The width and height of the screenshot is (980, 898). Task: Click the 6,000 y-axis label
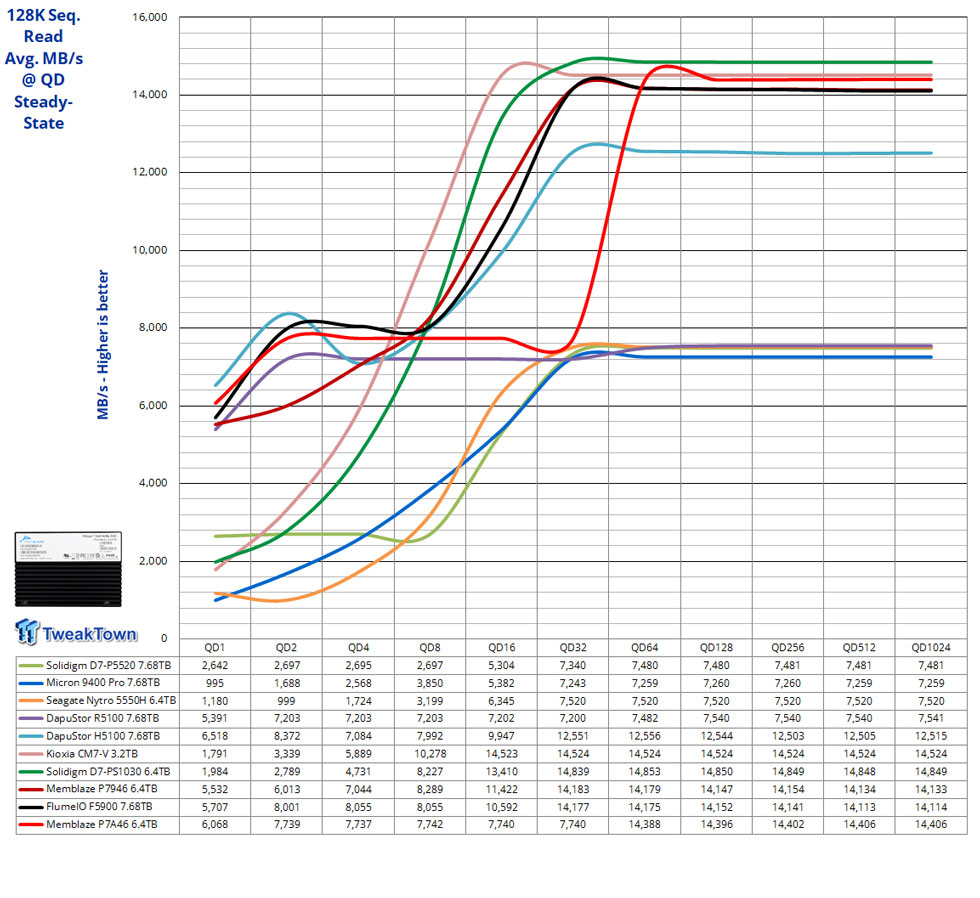152,406
